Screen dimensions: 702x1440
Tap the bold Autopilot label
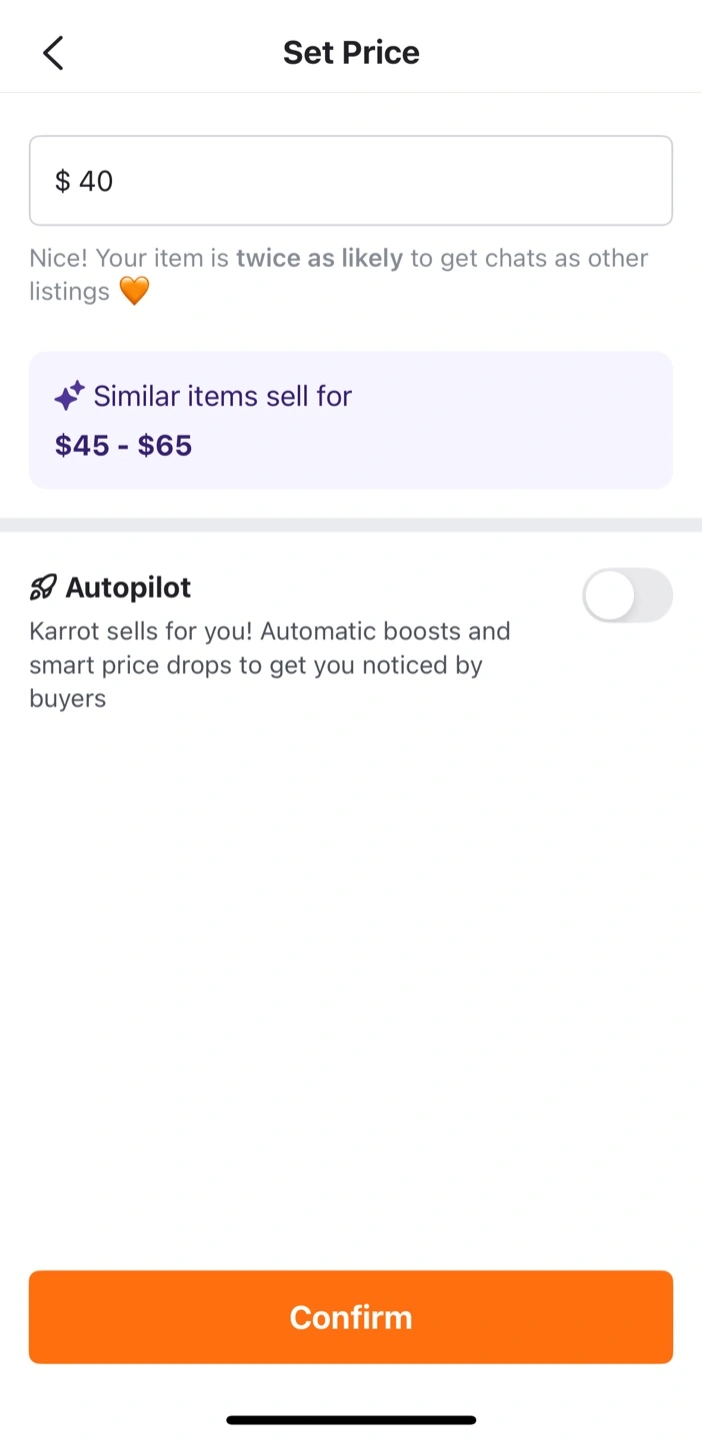pos(128,588)
